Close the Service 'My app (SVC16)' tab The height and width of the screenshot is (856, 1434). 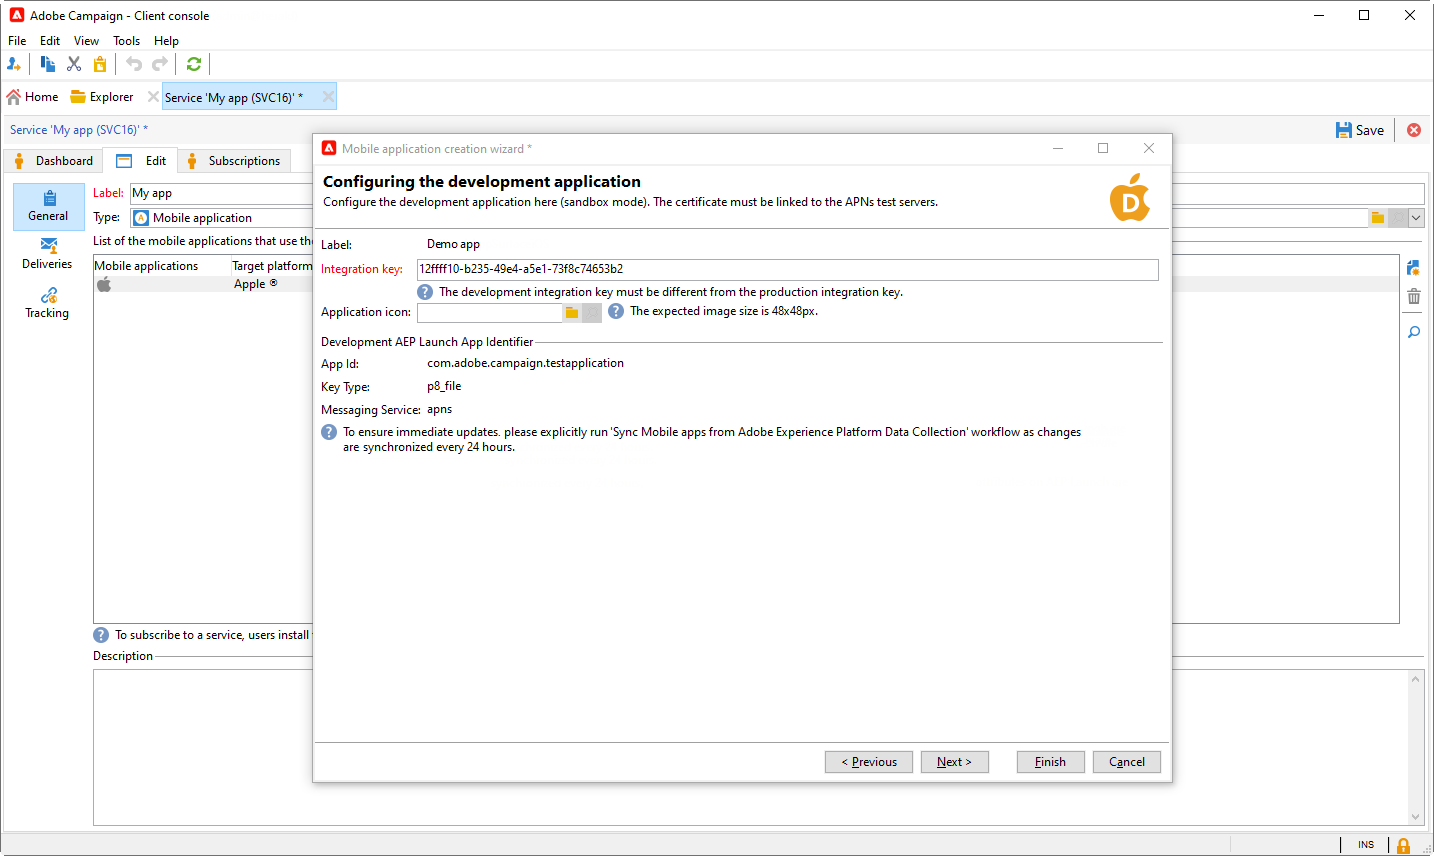click(x=328, y=97)
